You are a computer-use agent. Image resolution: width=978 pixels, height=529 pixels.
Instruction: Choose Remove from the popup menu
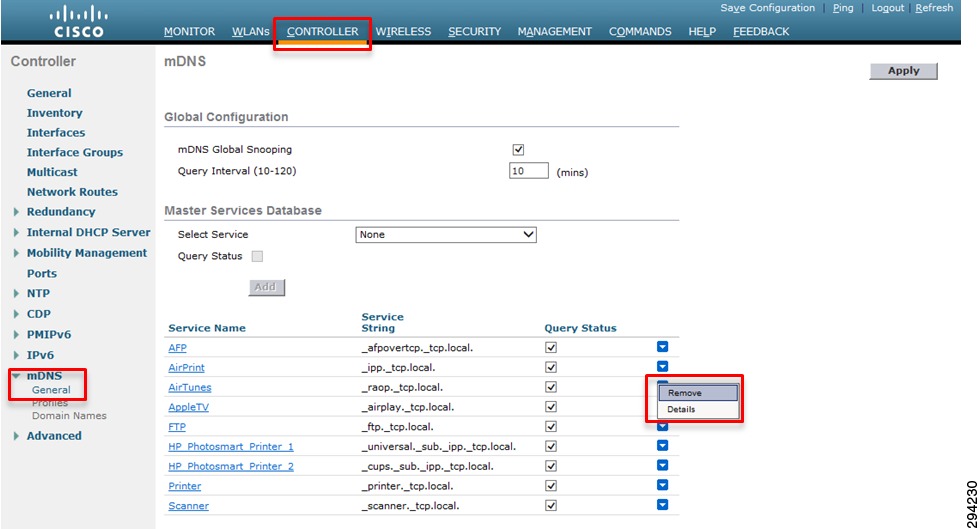[698, 393]
